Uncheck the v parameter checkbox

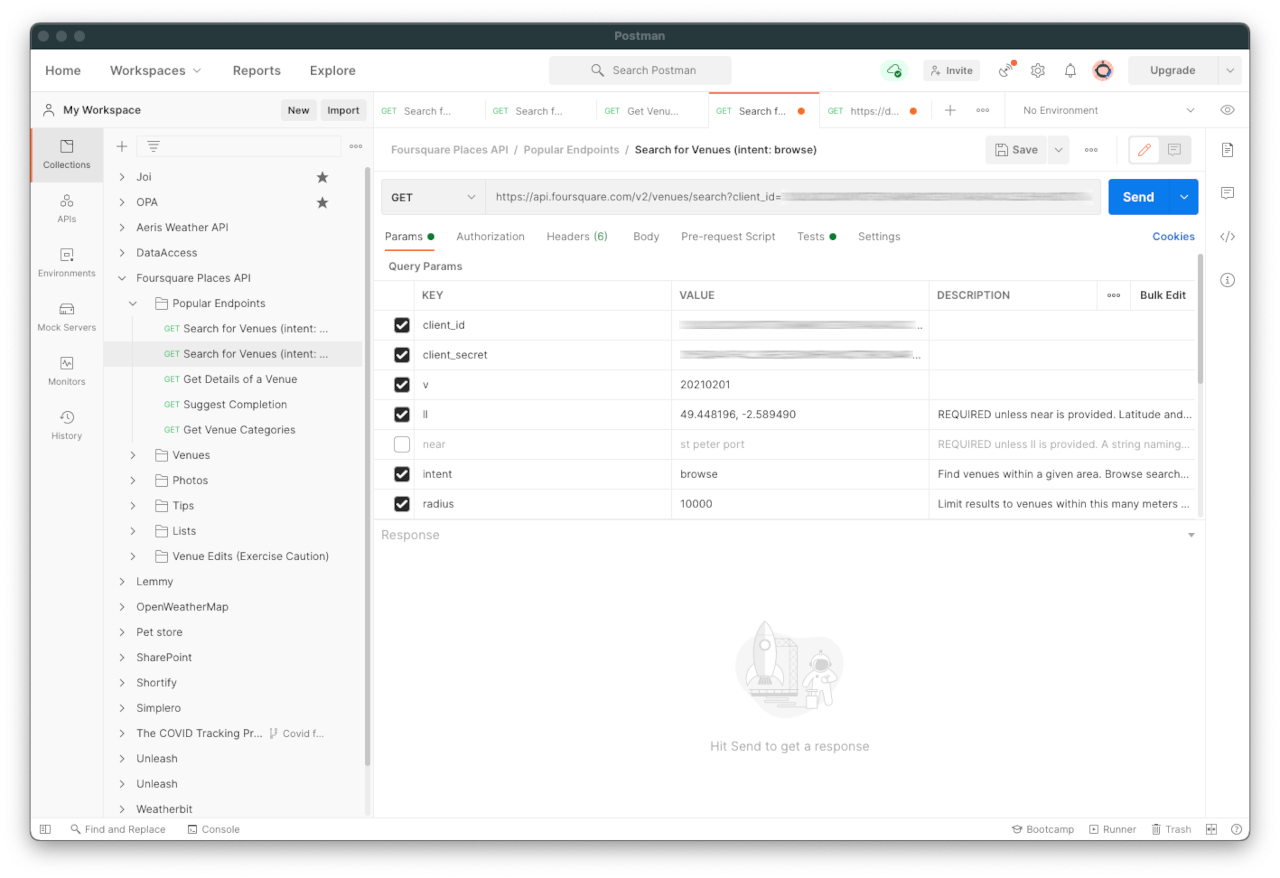click(x=402, y=385)
